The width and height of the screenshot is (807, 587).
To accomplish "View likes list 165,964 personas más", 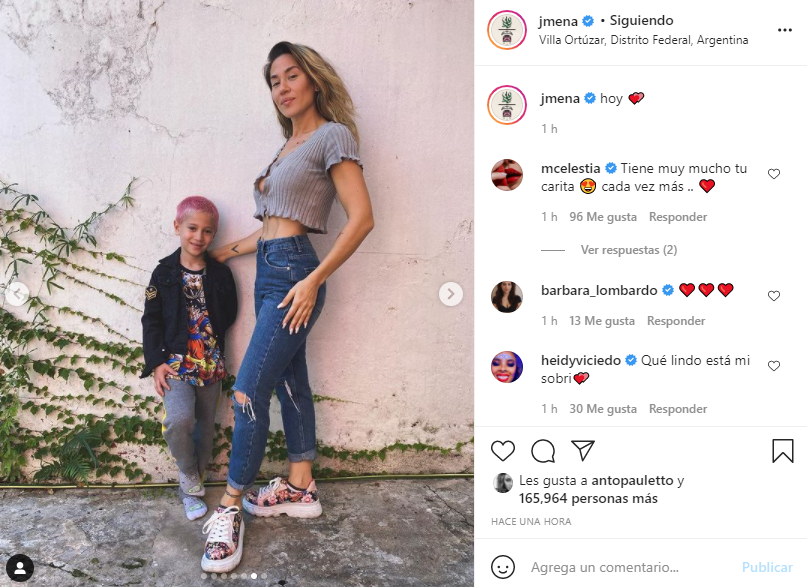I will [588, 499].
